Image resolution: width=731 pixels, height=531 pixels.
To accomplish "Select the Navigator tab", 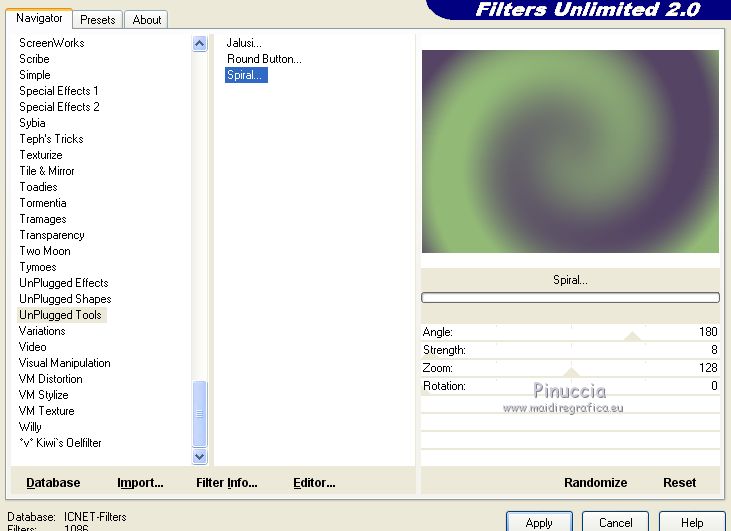I will coord(39,18).
